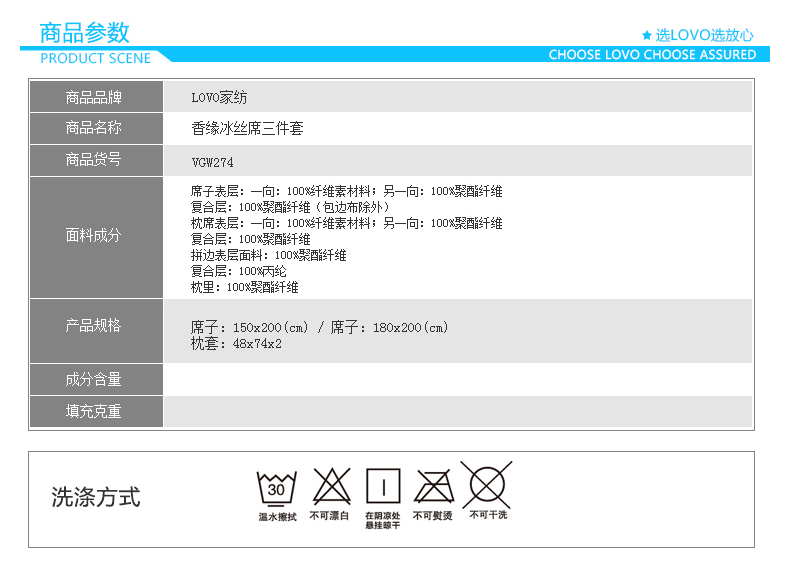The width and height of the screenshot is (790, 561).
Task: Click the CHOOSE LOVO CHOOSE ASSURED banner text
Action: pos(652,54)
